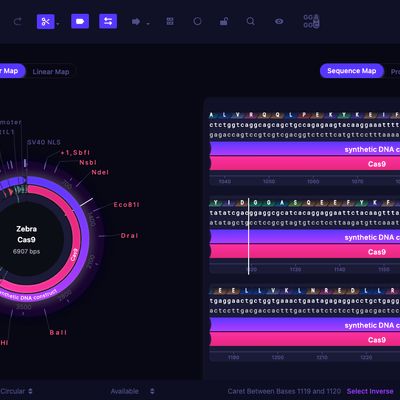Open the arrow tool dropdown caret
The height and width of the screenshot is (400, 400).
148,24
